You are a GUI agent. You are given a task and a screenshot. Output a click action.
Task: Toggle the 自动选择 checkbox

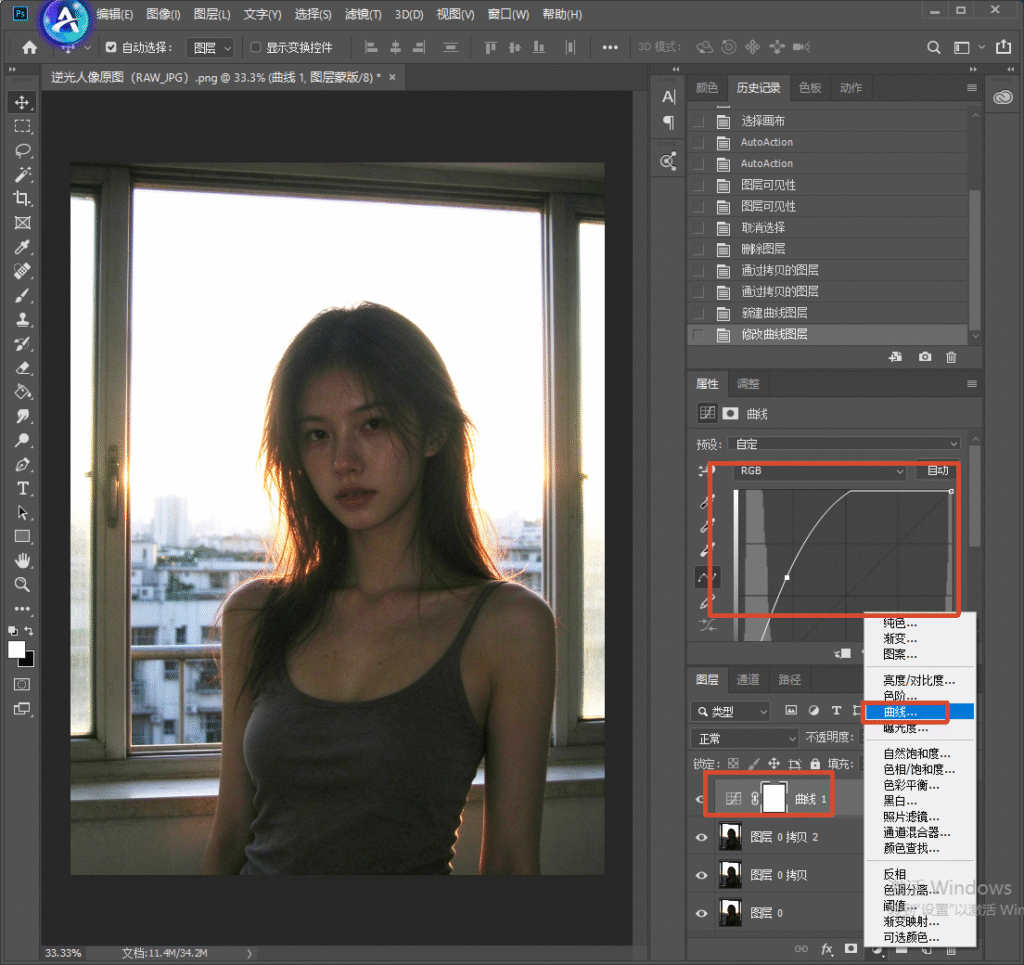coord(111,47)
